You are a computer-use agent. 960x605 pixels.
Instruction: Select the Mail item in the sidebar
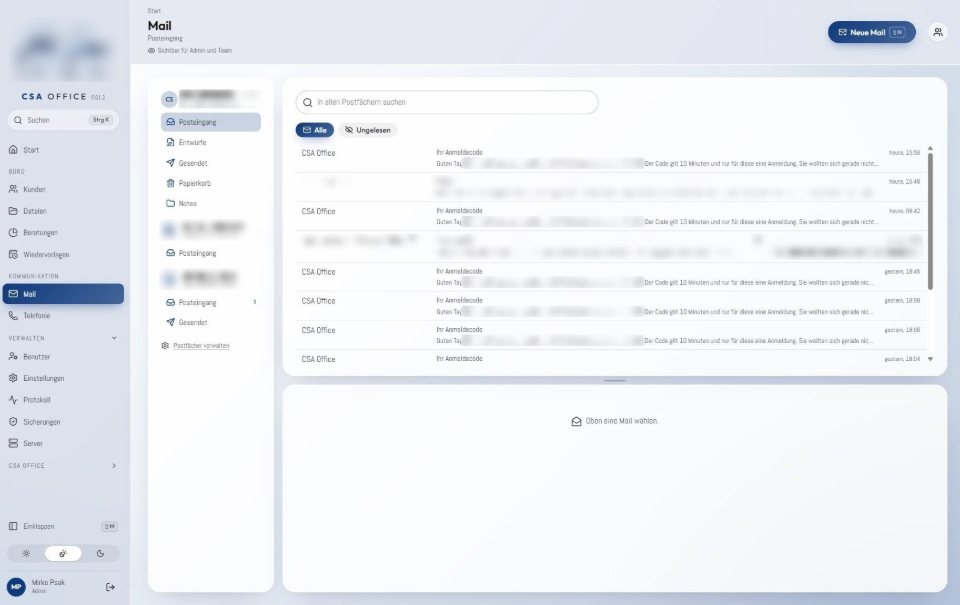63,294
